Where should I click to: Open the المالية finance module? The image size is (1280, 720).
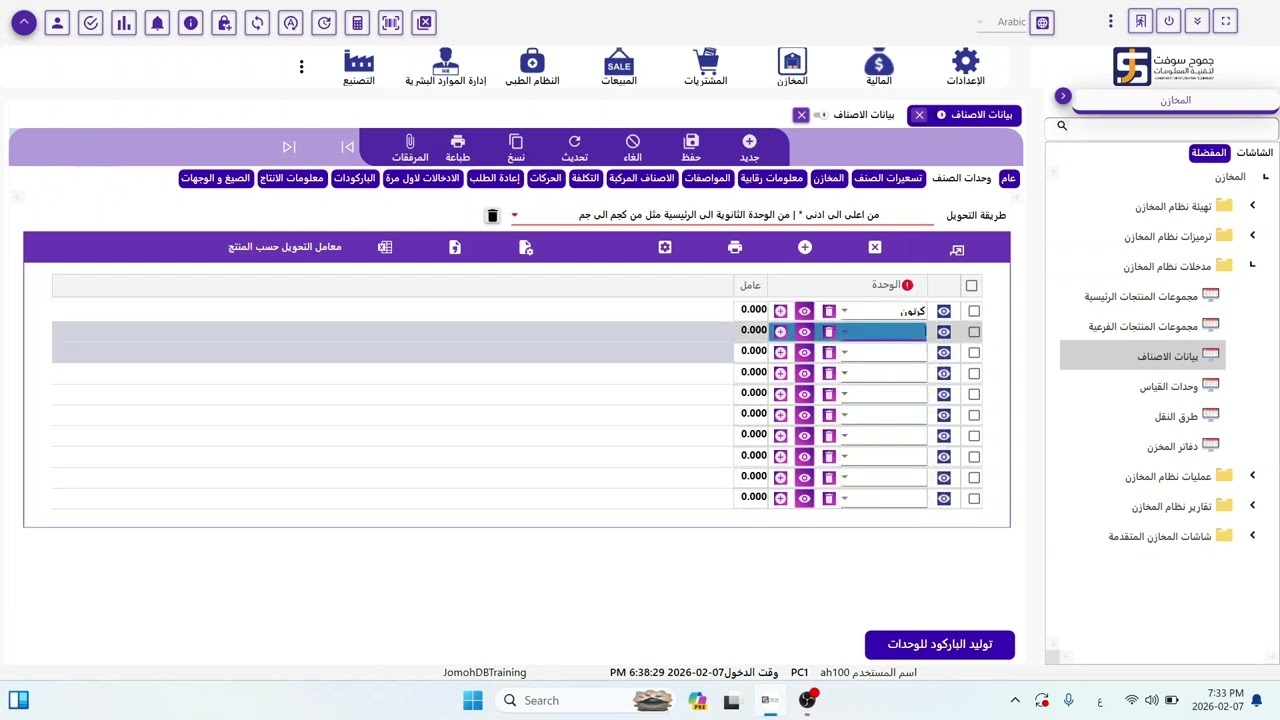879,67
